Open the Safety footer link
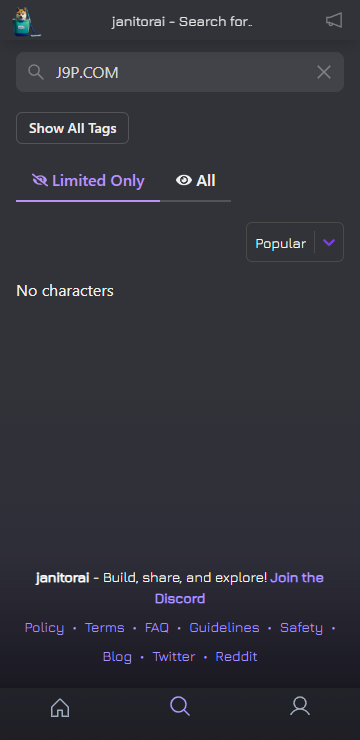The width and height of the screenshot is (360, 740). pos(301,628)
